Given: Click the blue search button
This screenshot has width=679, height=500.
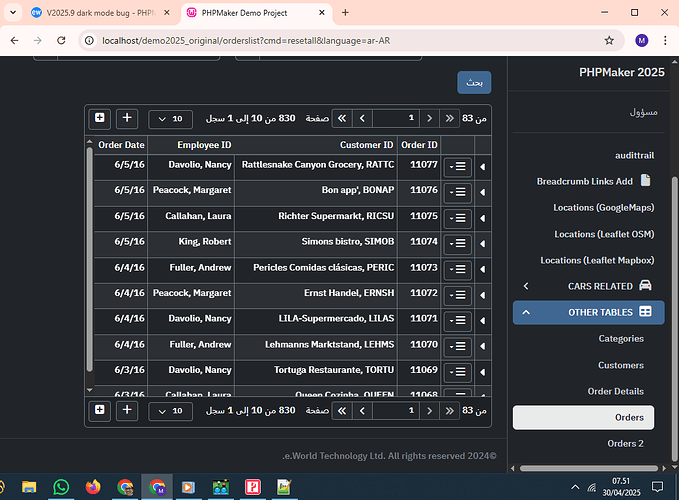Looking at the screenshot, I should (x=474, y=83).
